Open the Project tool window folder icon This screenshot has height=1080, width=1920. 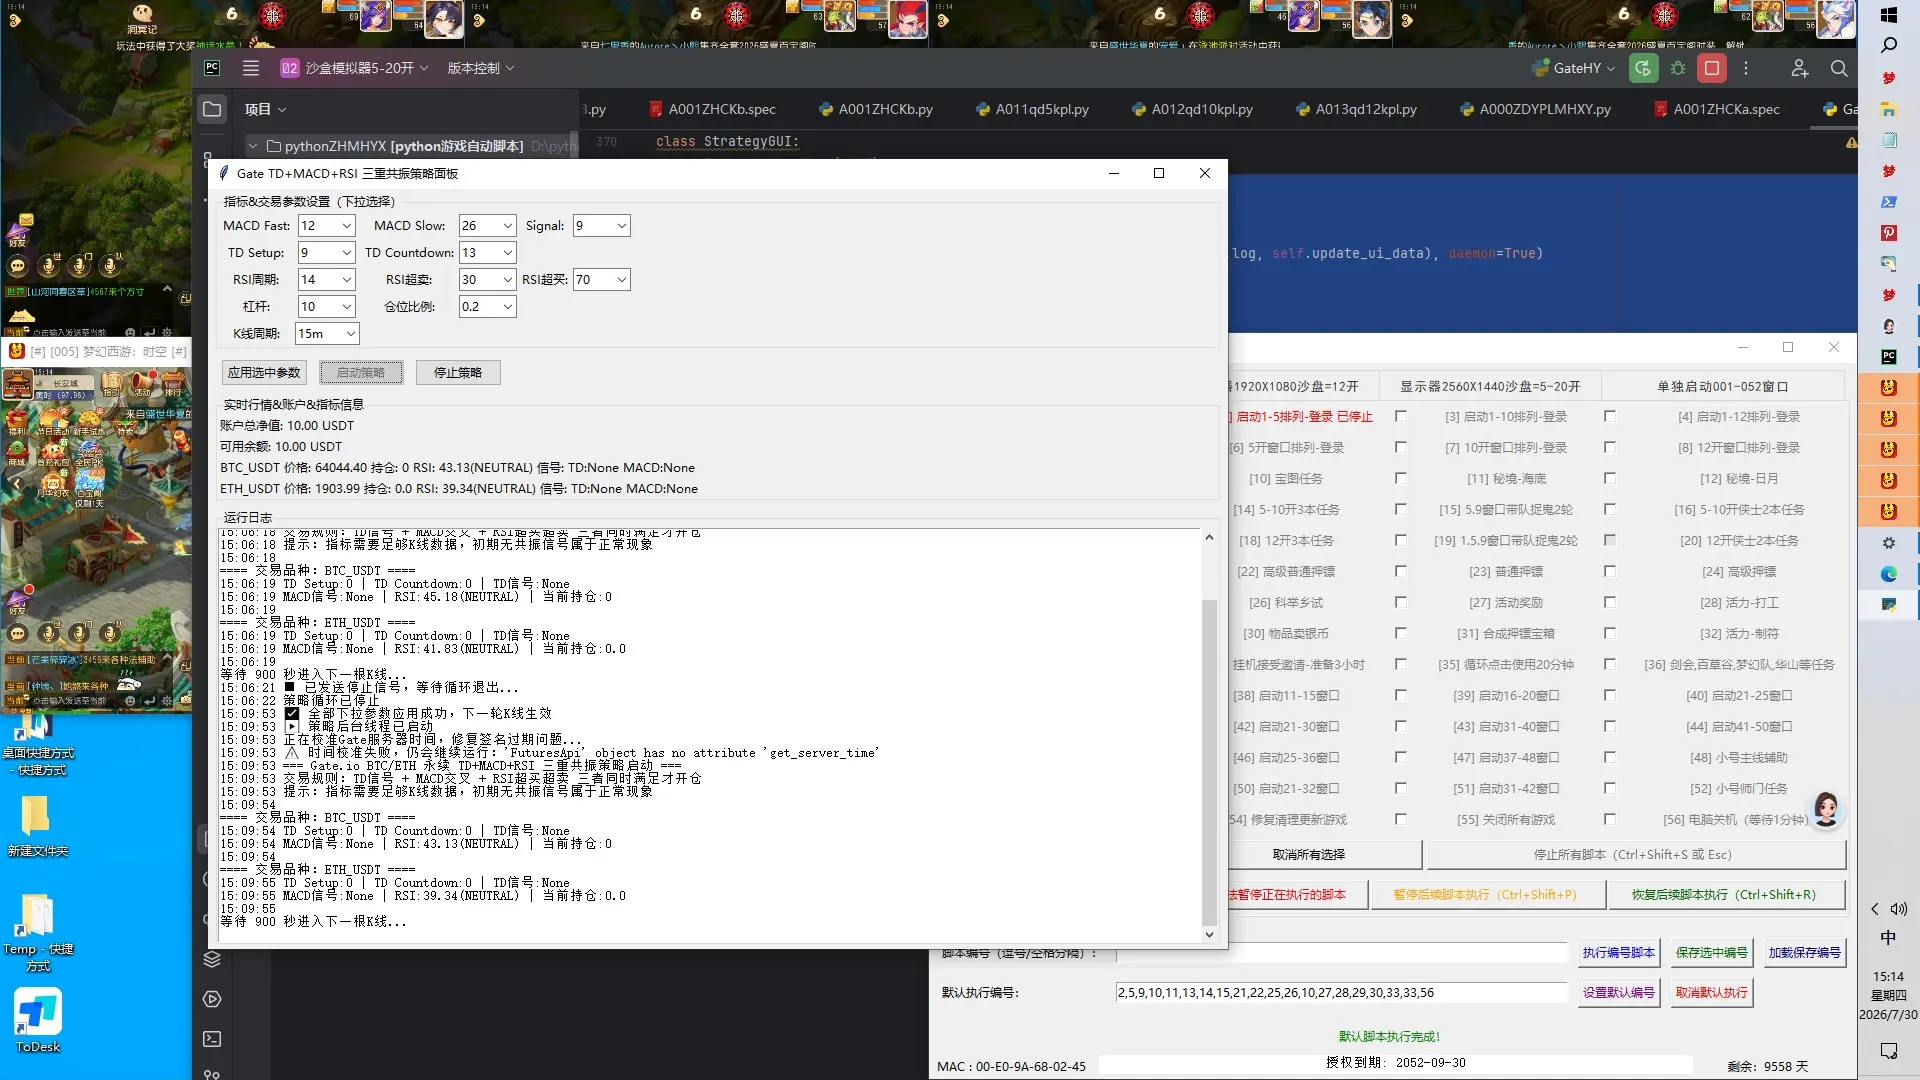click(x=212, y=109)
